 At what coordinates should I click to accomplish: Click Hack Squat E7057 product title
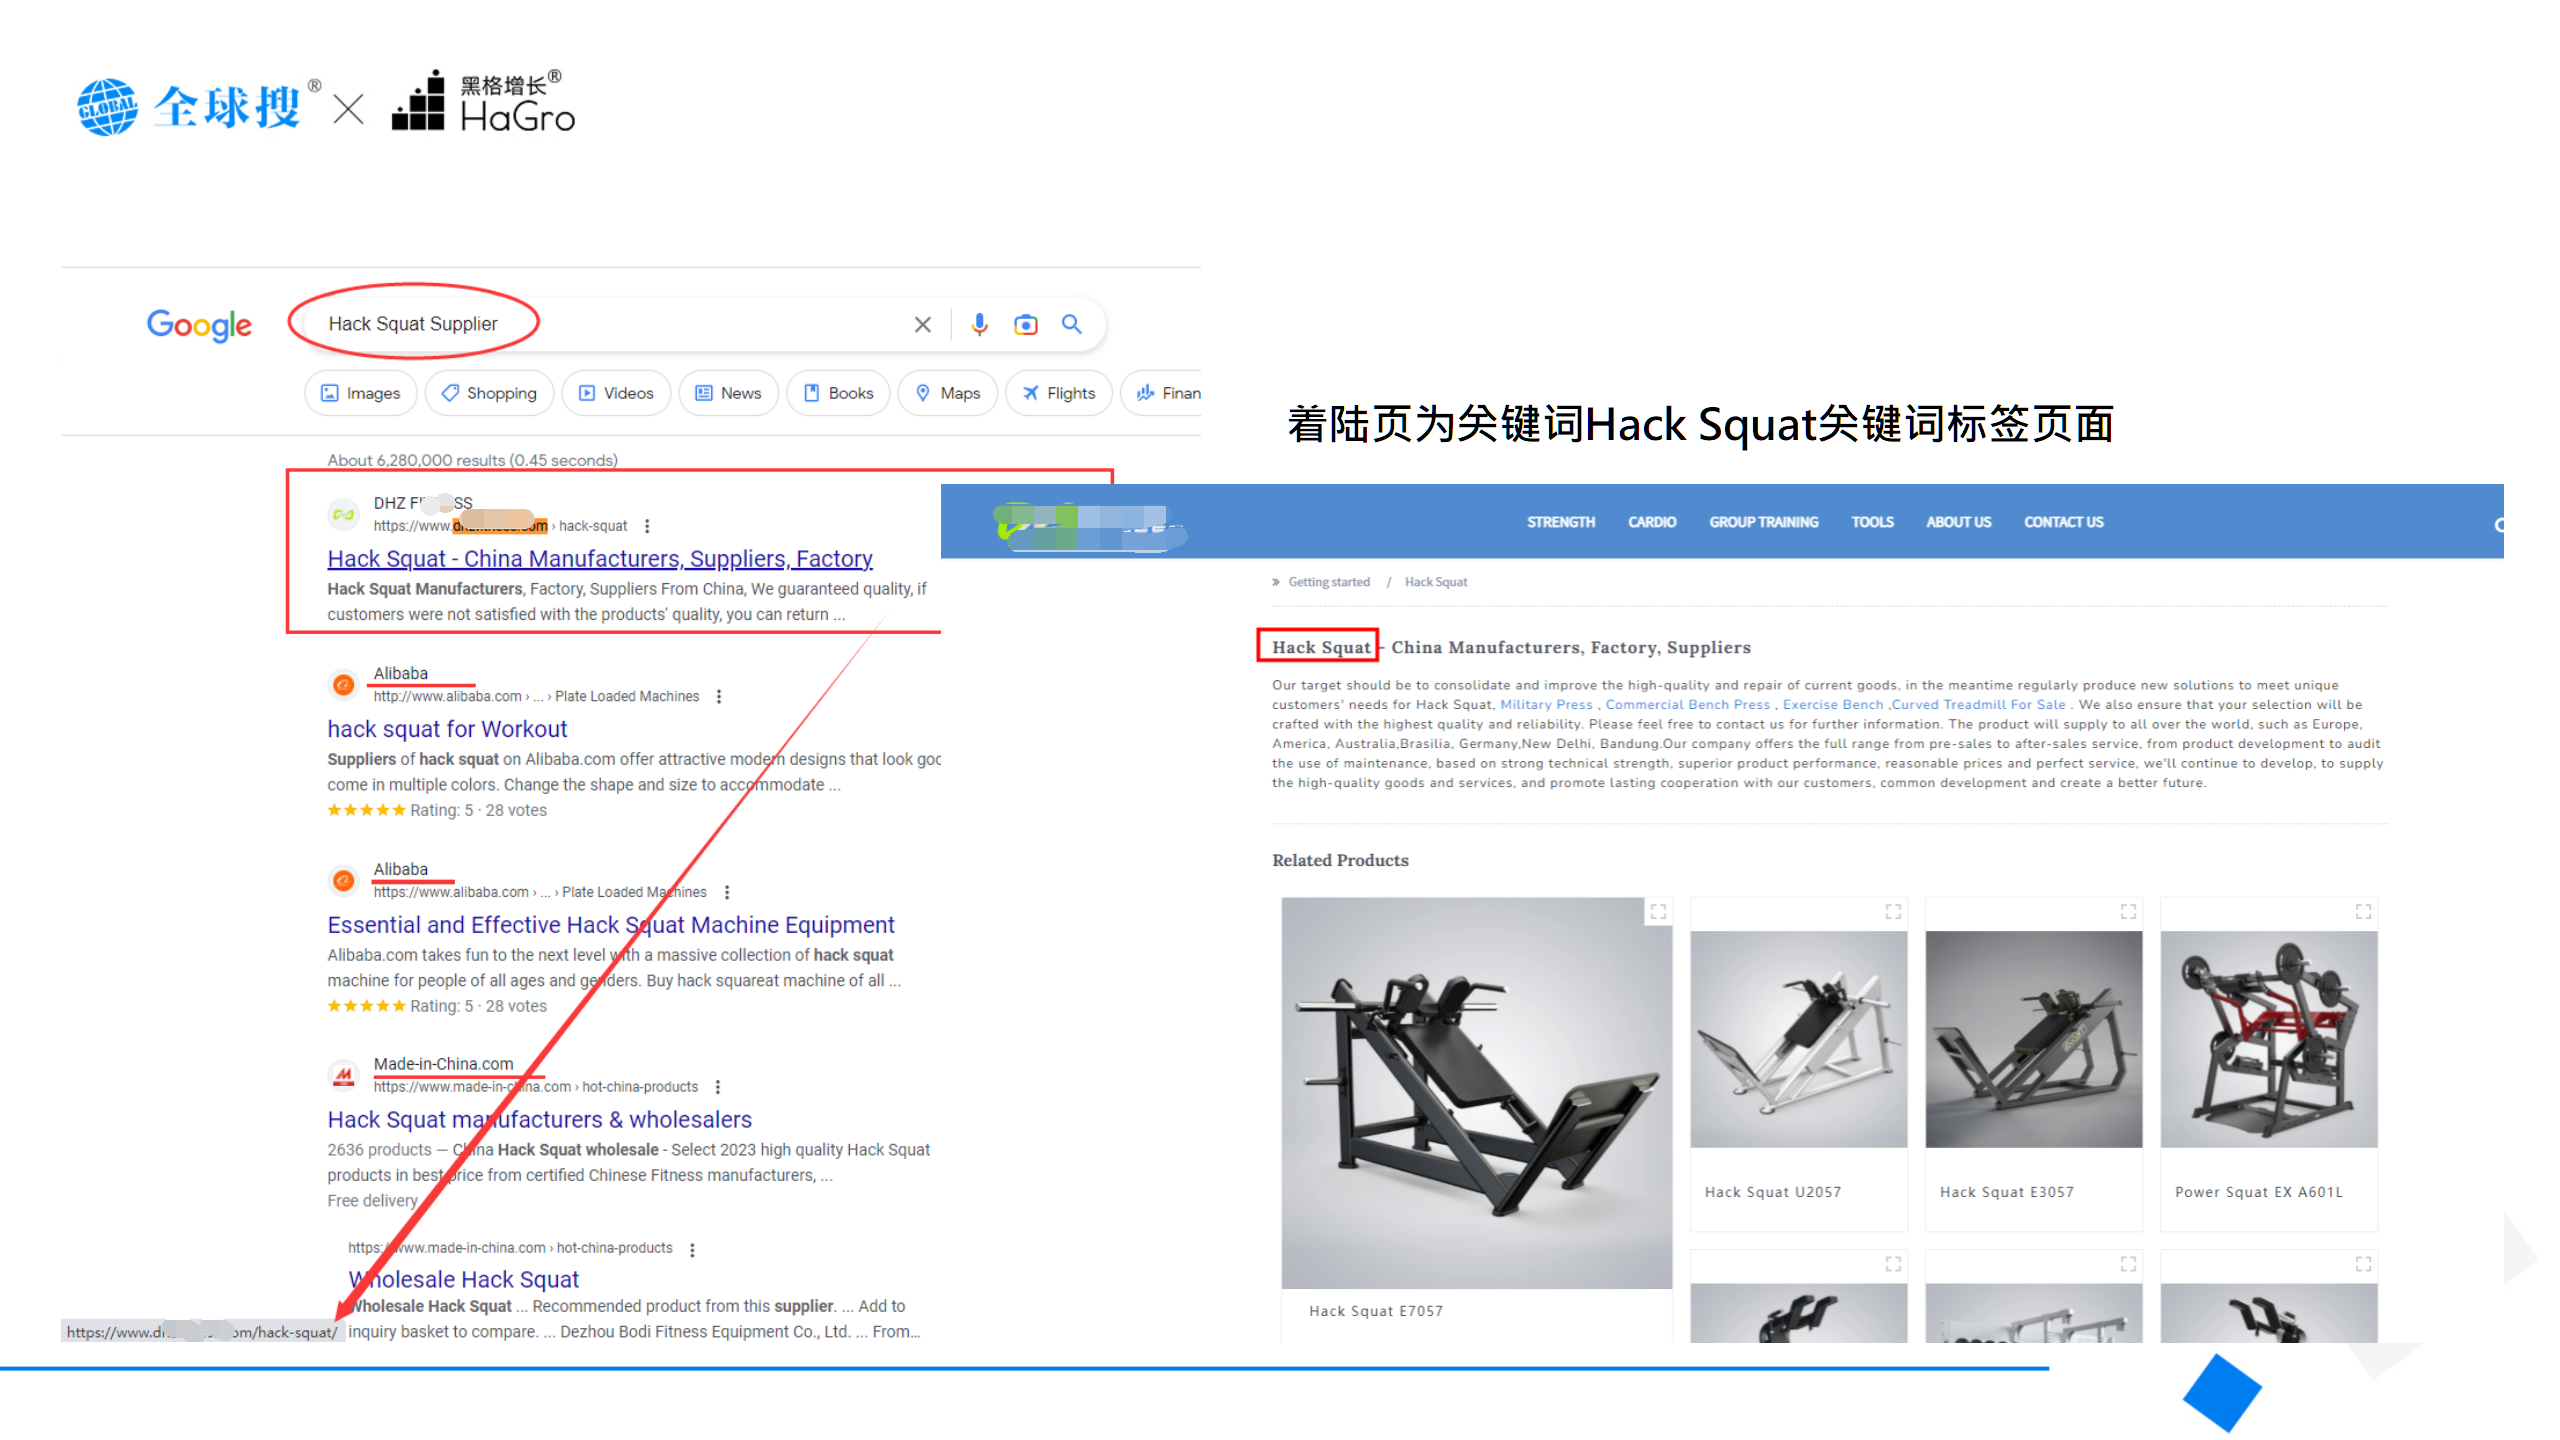click(1376, 1311)
